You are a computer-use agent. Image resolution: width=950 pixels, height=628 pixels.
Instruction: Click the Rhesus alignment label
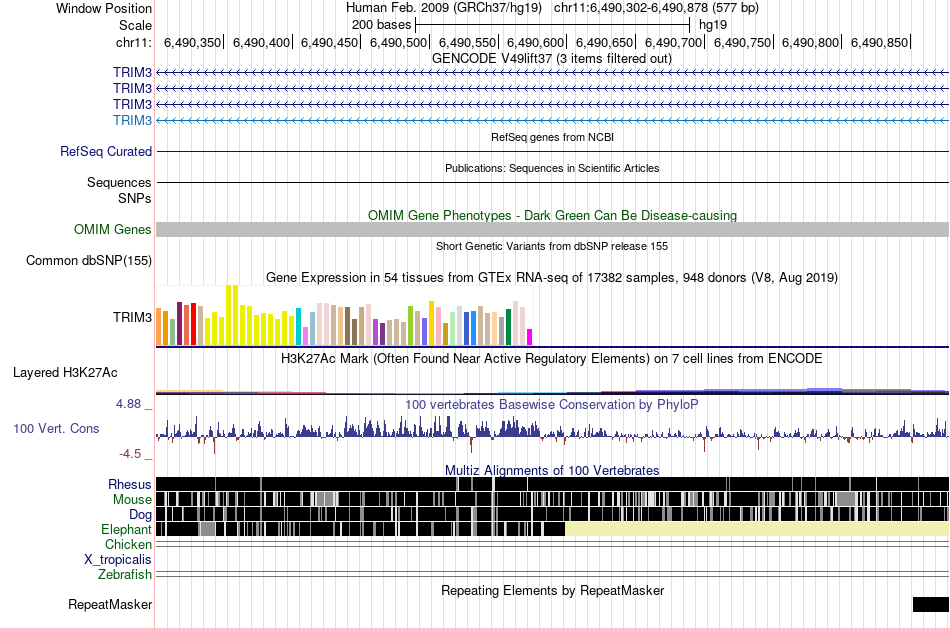point(130,484)
